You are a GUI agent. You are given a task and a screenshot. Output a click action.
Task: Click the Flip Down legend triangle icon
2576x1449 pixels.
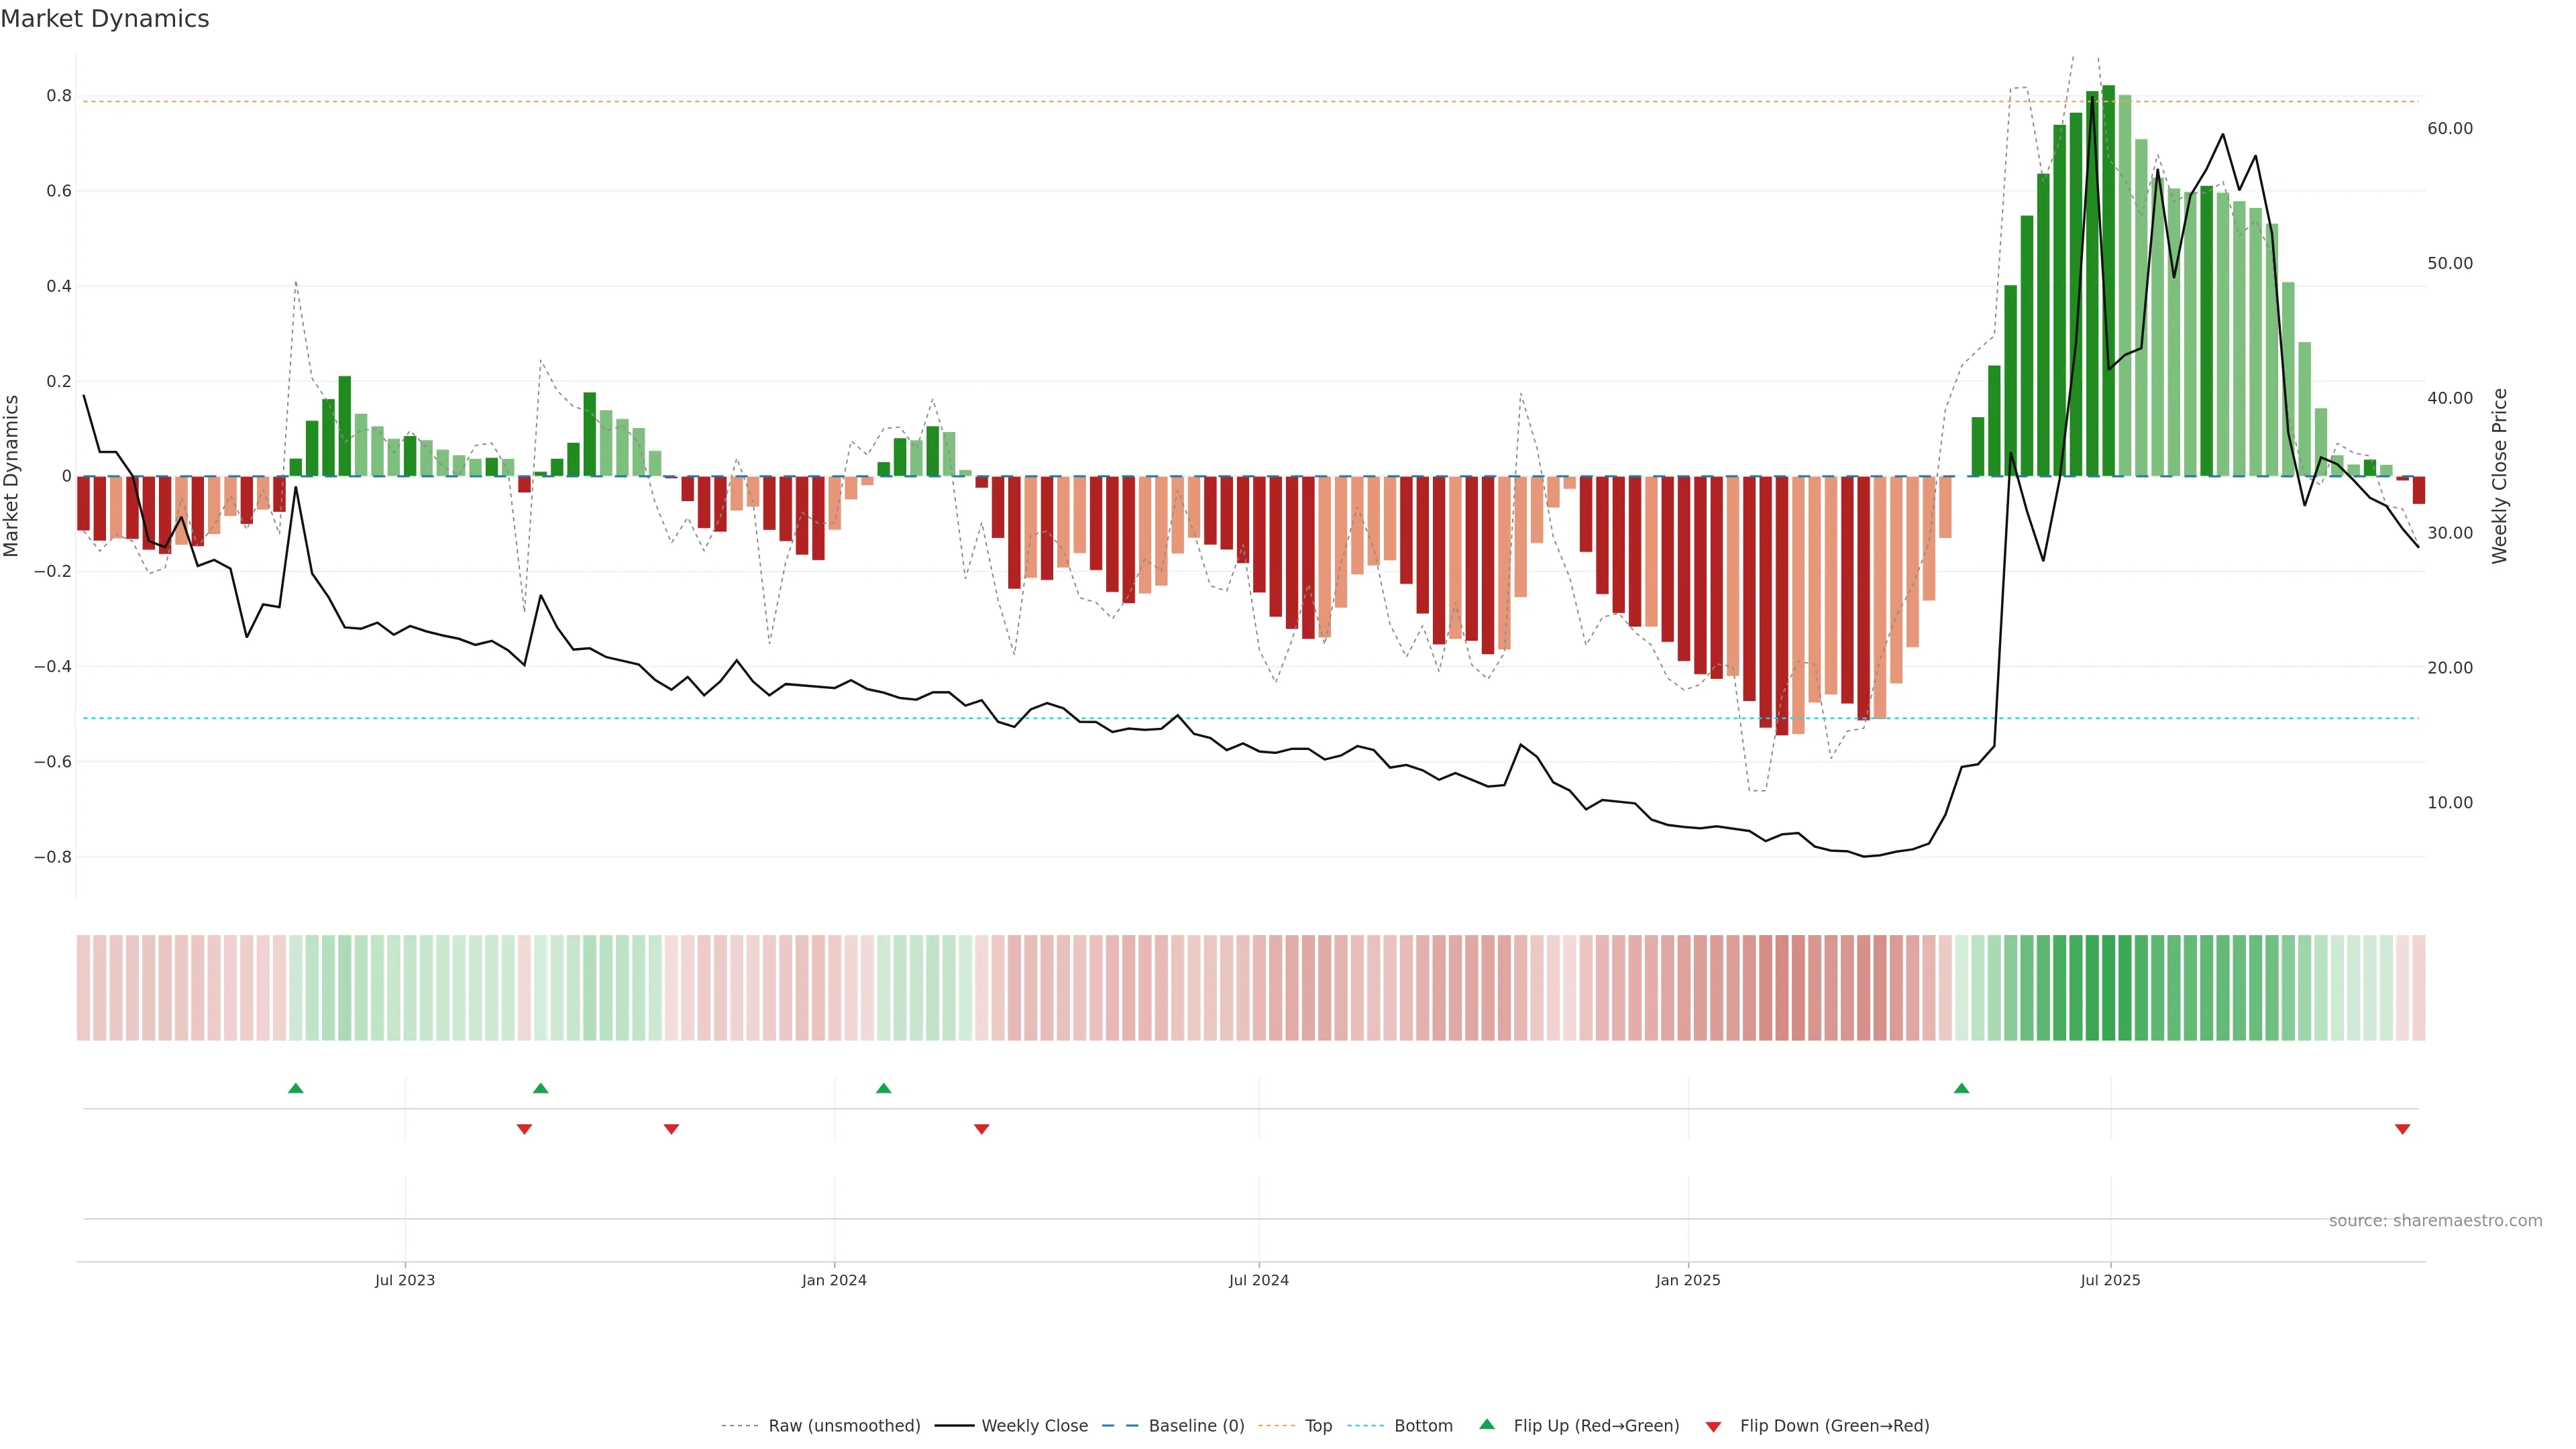pyautogui.click(x=1713, y=1426)
